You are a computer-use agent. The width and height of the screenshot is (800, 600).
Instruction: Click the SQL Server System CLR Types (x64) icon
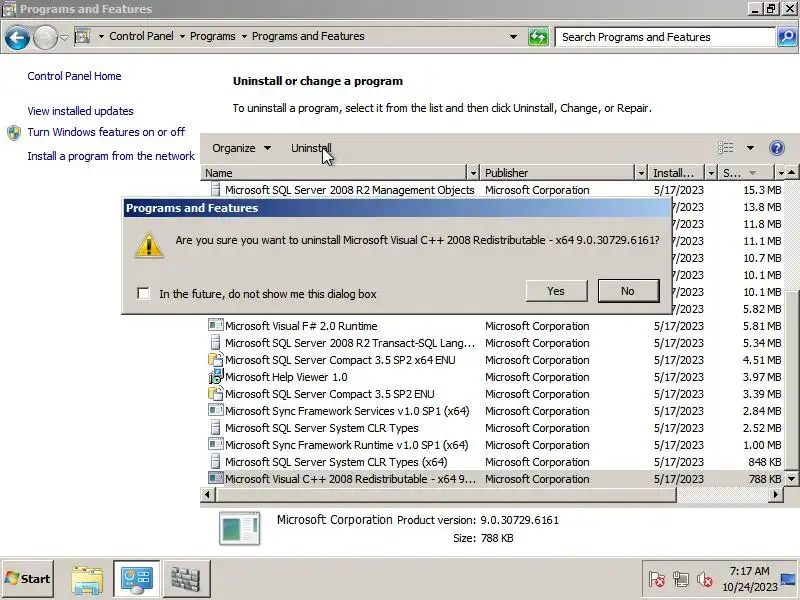215,462
